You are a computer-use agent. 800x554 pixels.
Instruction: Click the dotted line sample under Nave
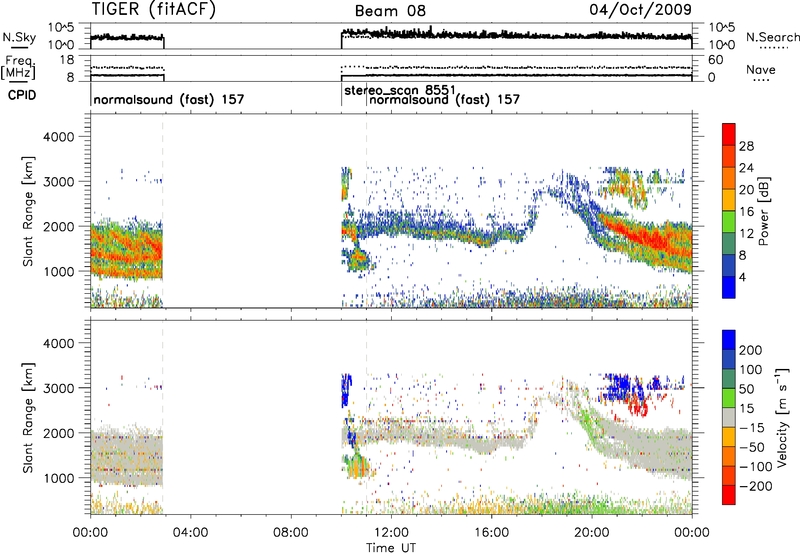coord(761,80)
